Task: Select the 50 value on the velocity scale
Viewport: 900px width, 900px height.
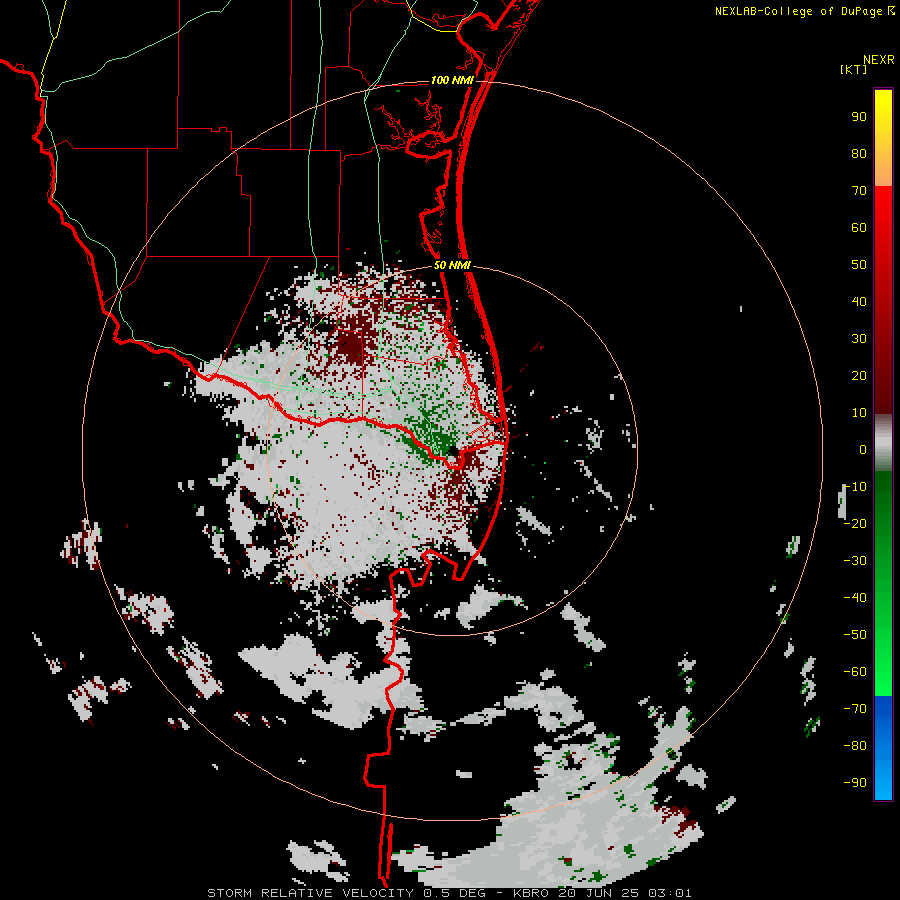Action: [859, 265]
